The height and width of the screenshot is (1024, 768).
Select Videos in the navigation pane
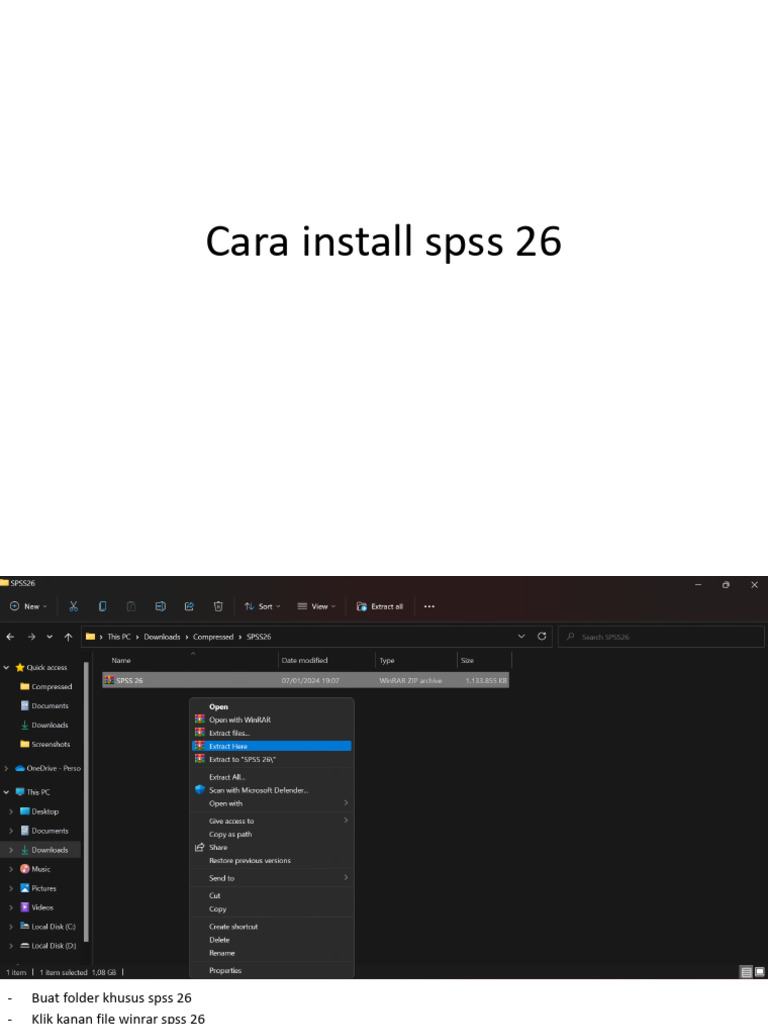(x=37, y=907)
